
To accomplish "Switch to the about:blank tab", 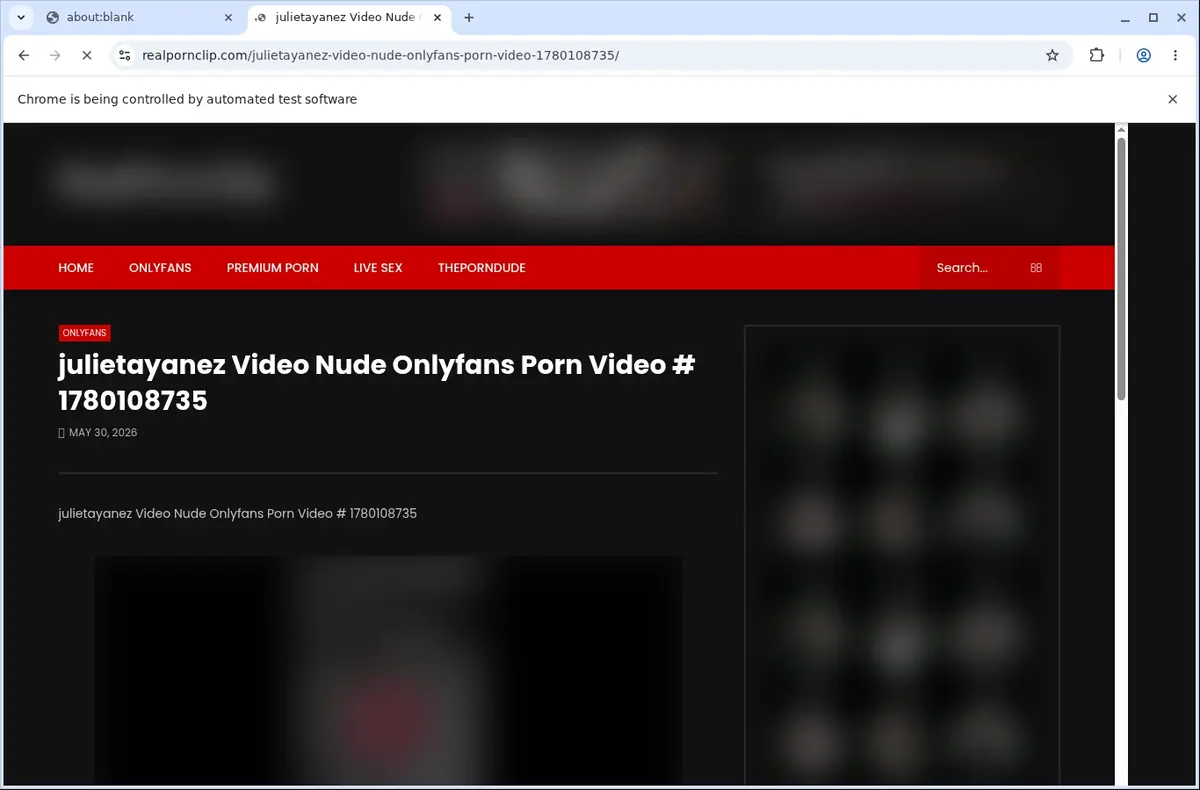I will [140, 17].
